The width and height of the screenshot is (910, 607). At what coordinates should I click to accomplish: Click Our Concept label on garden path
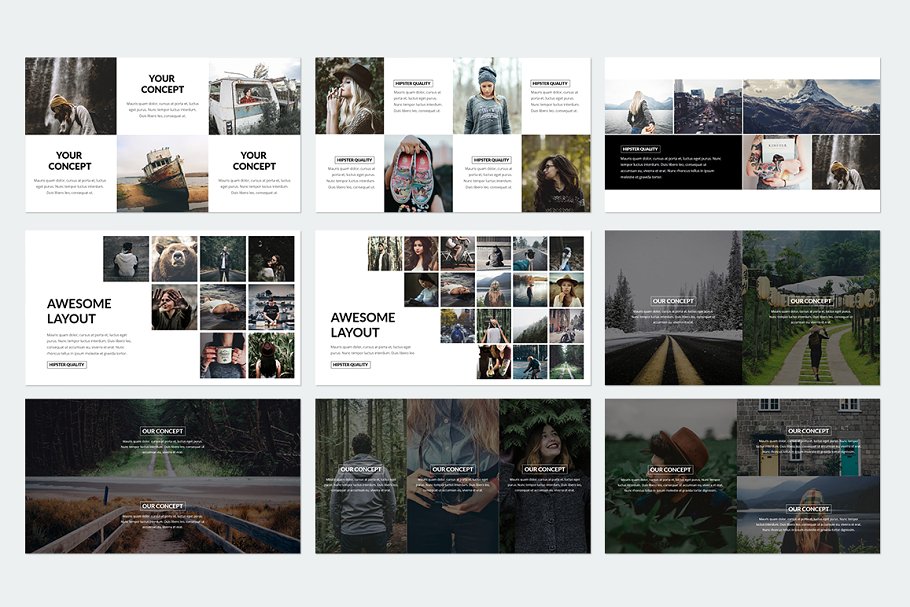point(810,301)
